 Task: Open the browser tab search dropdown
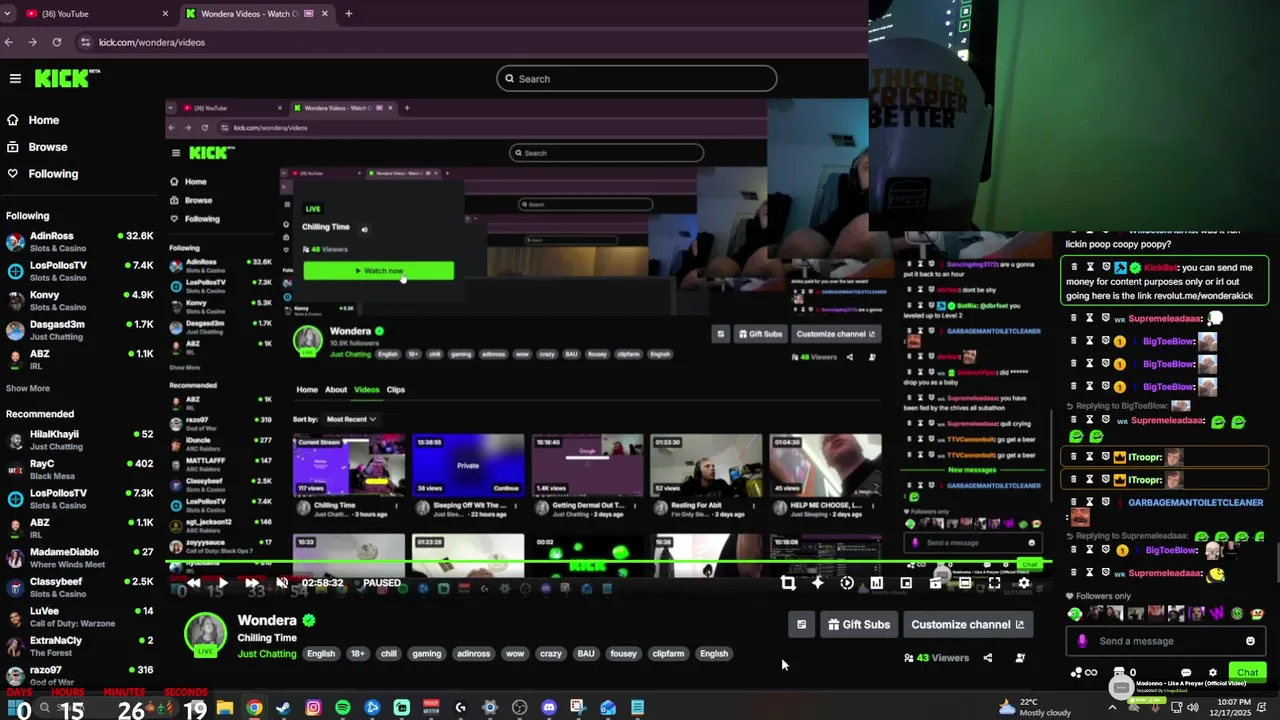(8, 14)
